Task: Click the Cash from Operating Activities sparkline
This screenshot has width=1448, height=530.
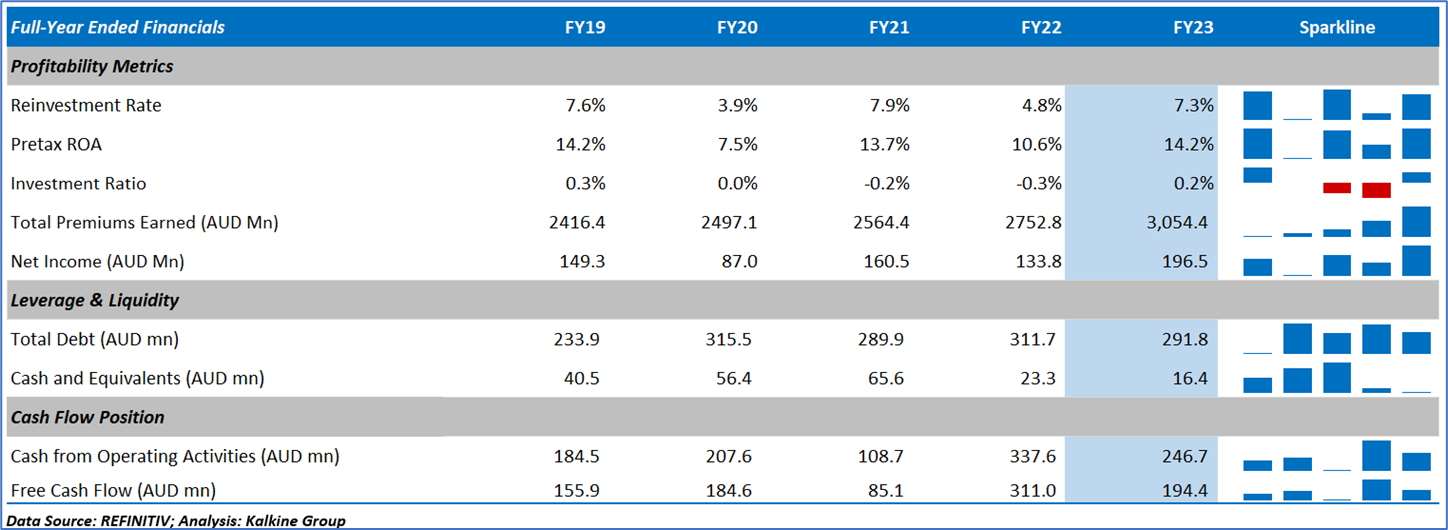Action: pyautogui.click(x=1336, y=456)
